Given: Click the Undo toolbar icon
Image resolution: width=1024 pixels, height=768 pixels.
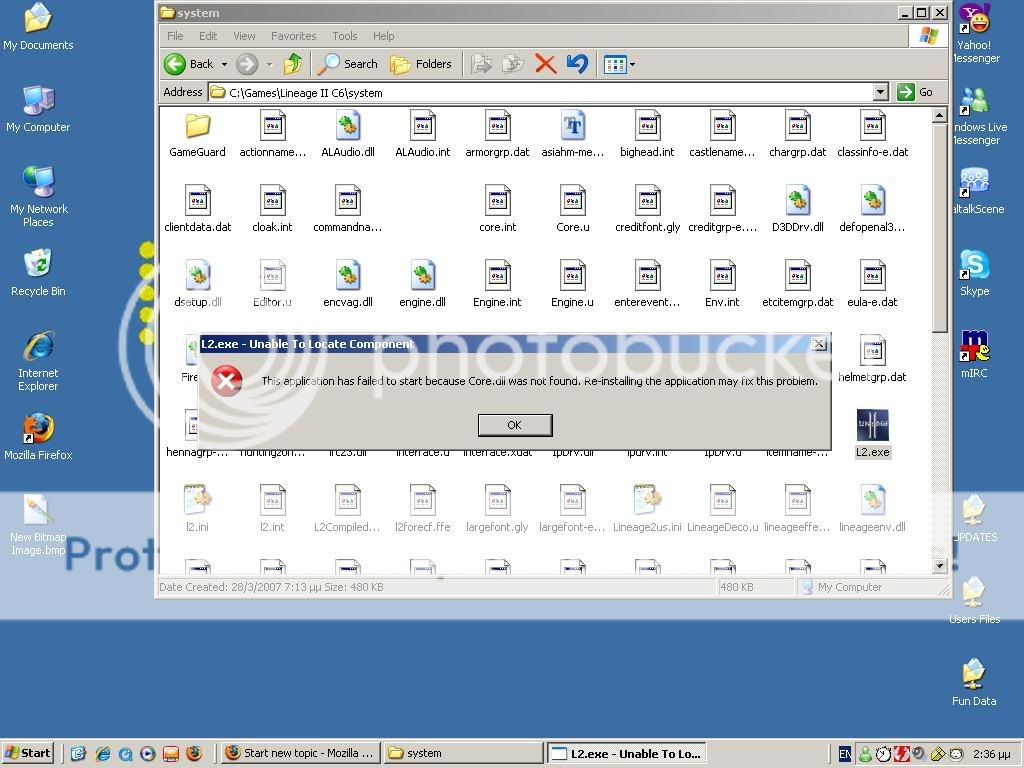Looking at the screenshot, I should (x=577, y=63).
